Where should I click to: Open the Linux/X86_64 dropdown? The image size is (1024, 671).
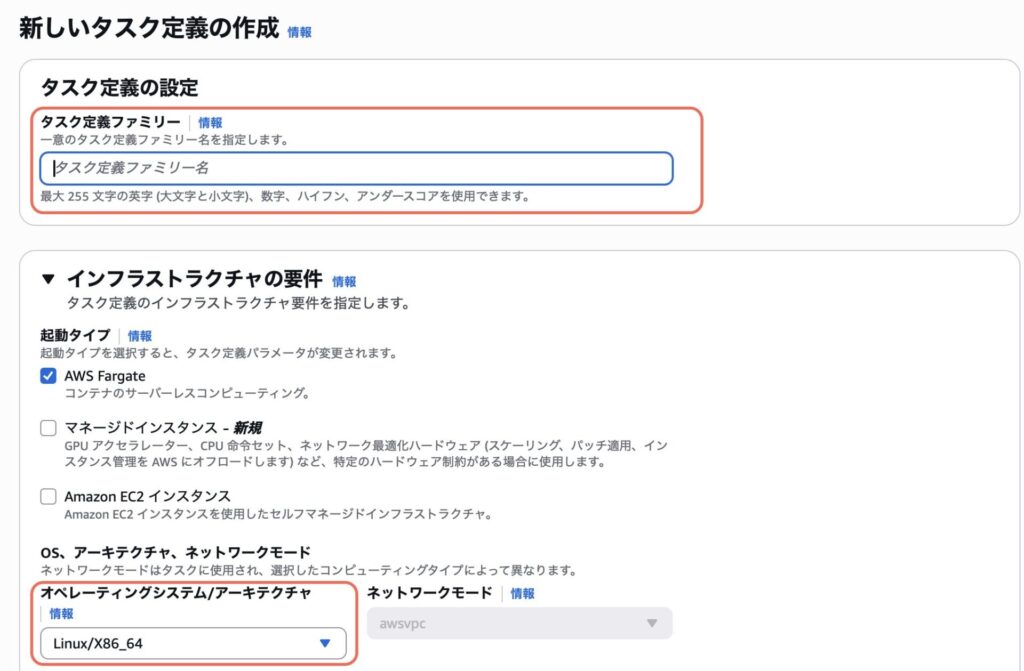click(193, 643)
